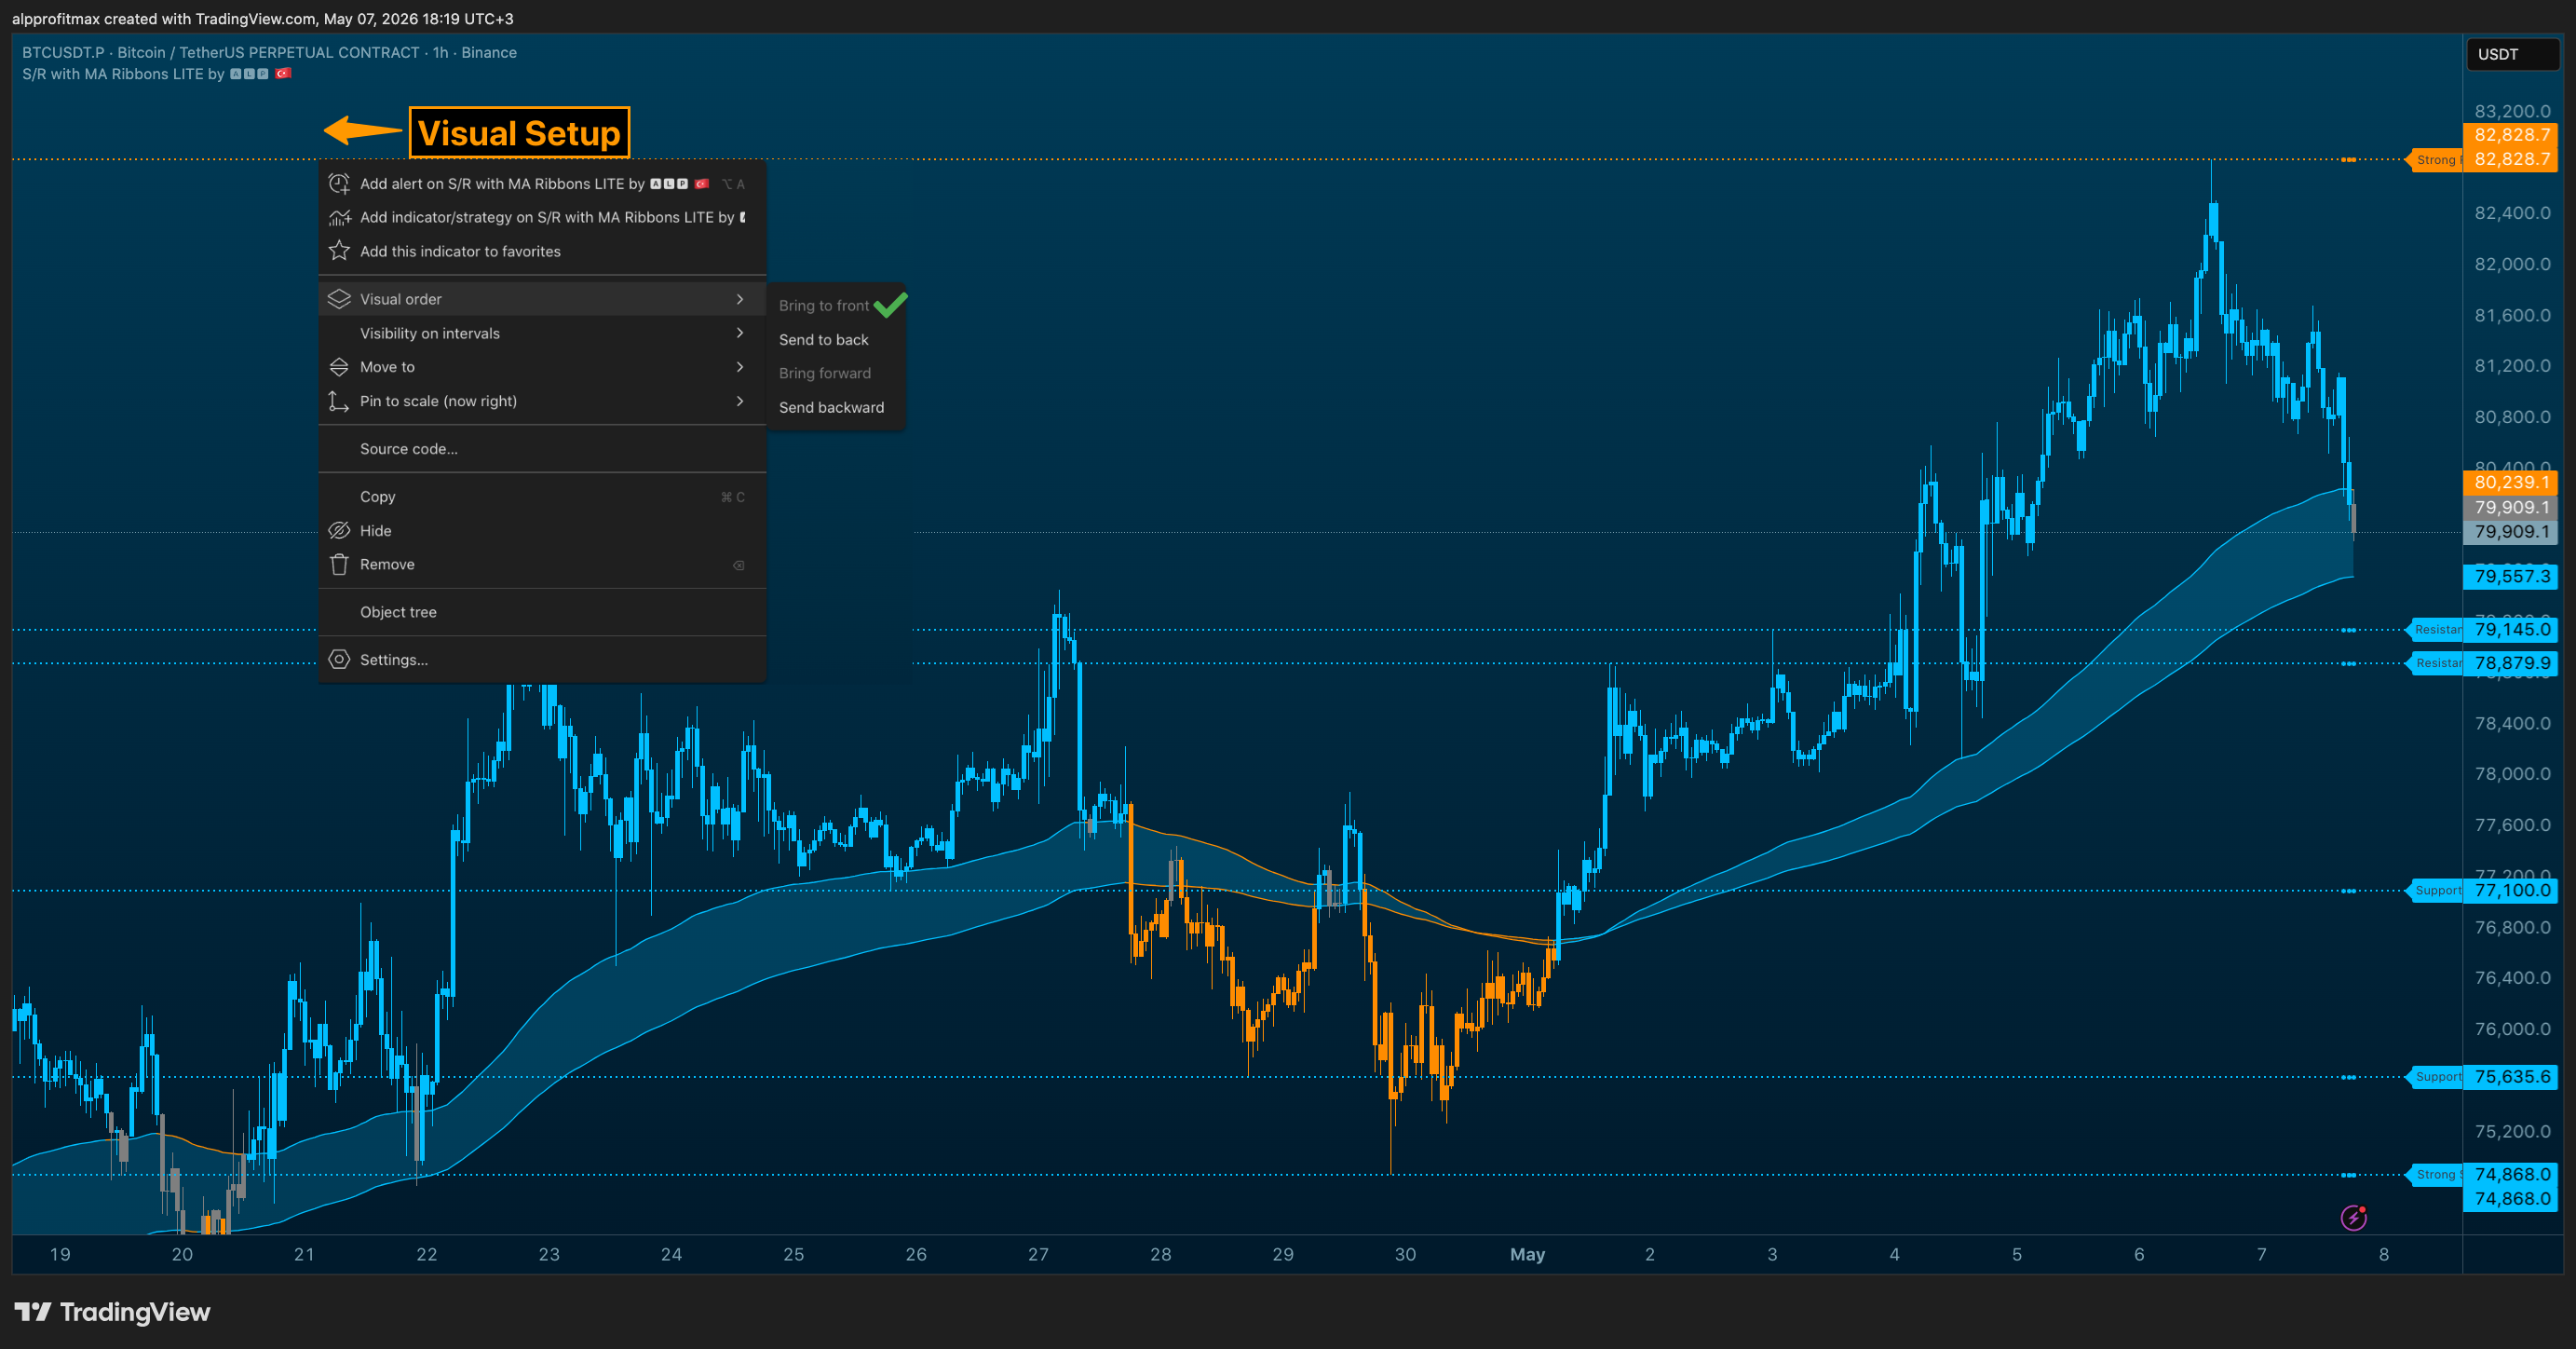Open Settings… from the context menu
The image size is (2576, 1349).
pos(542,660)
